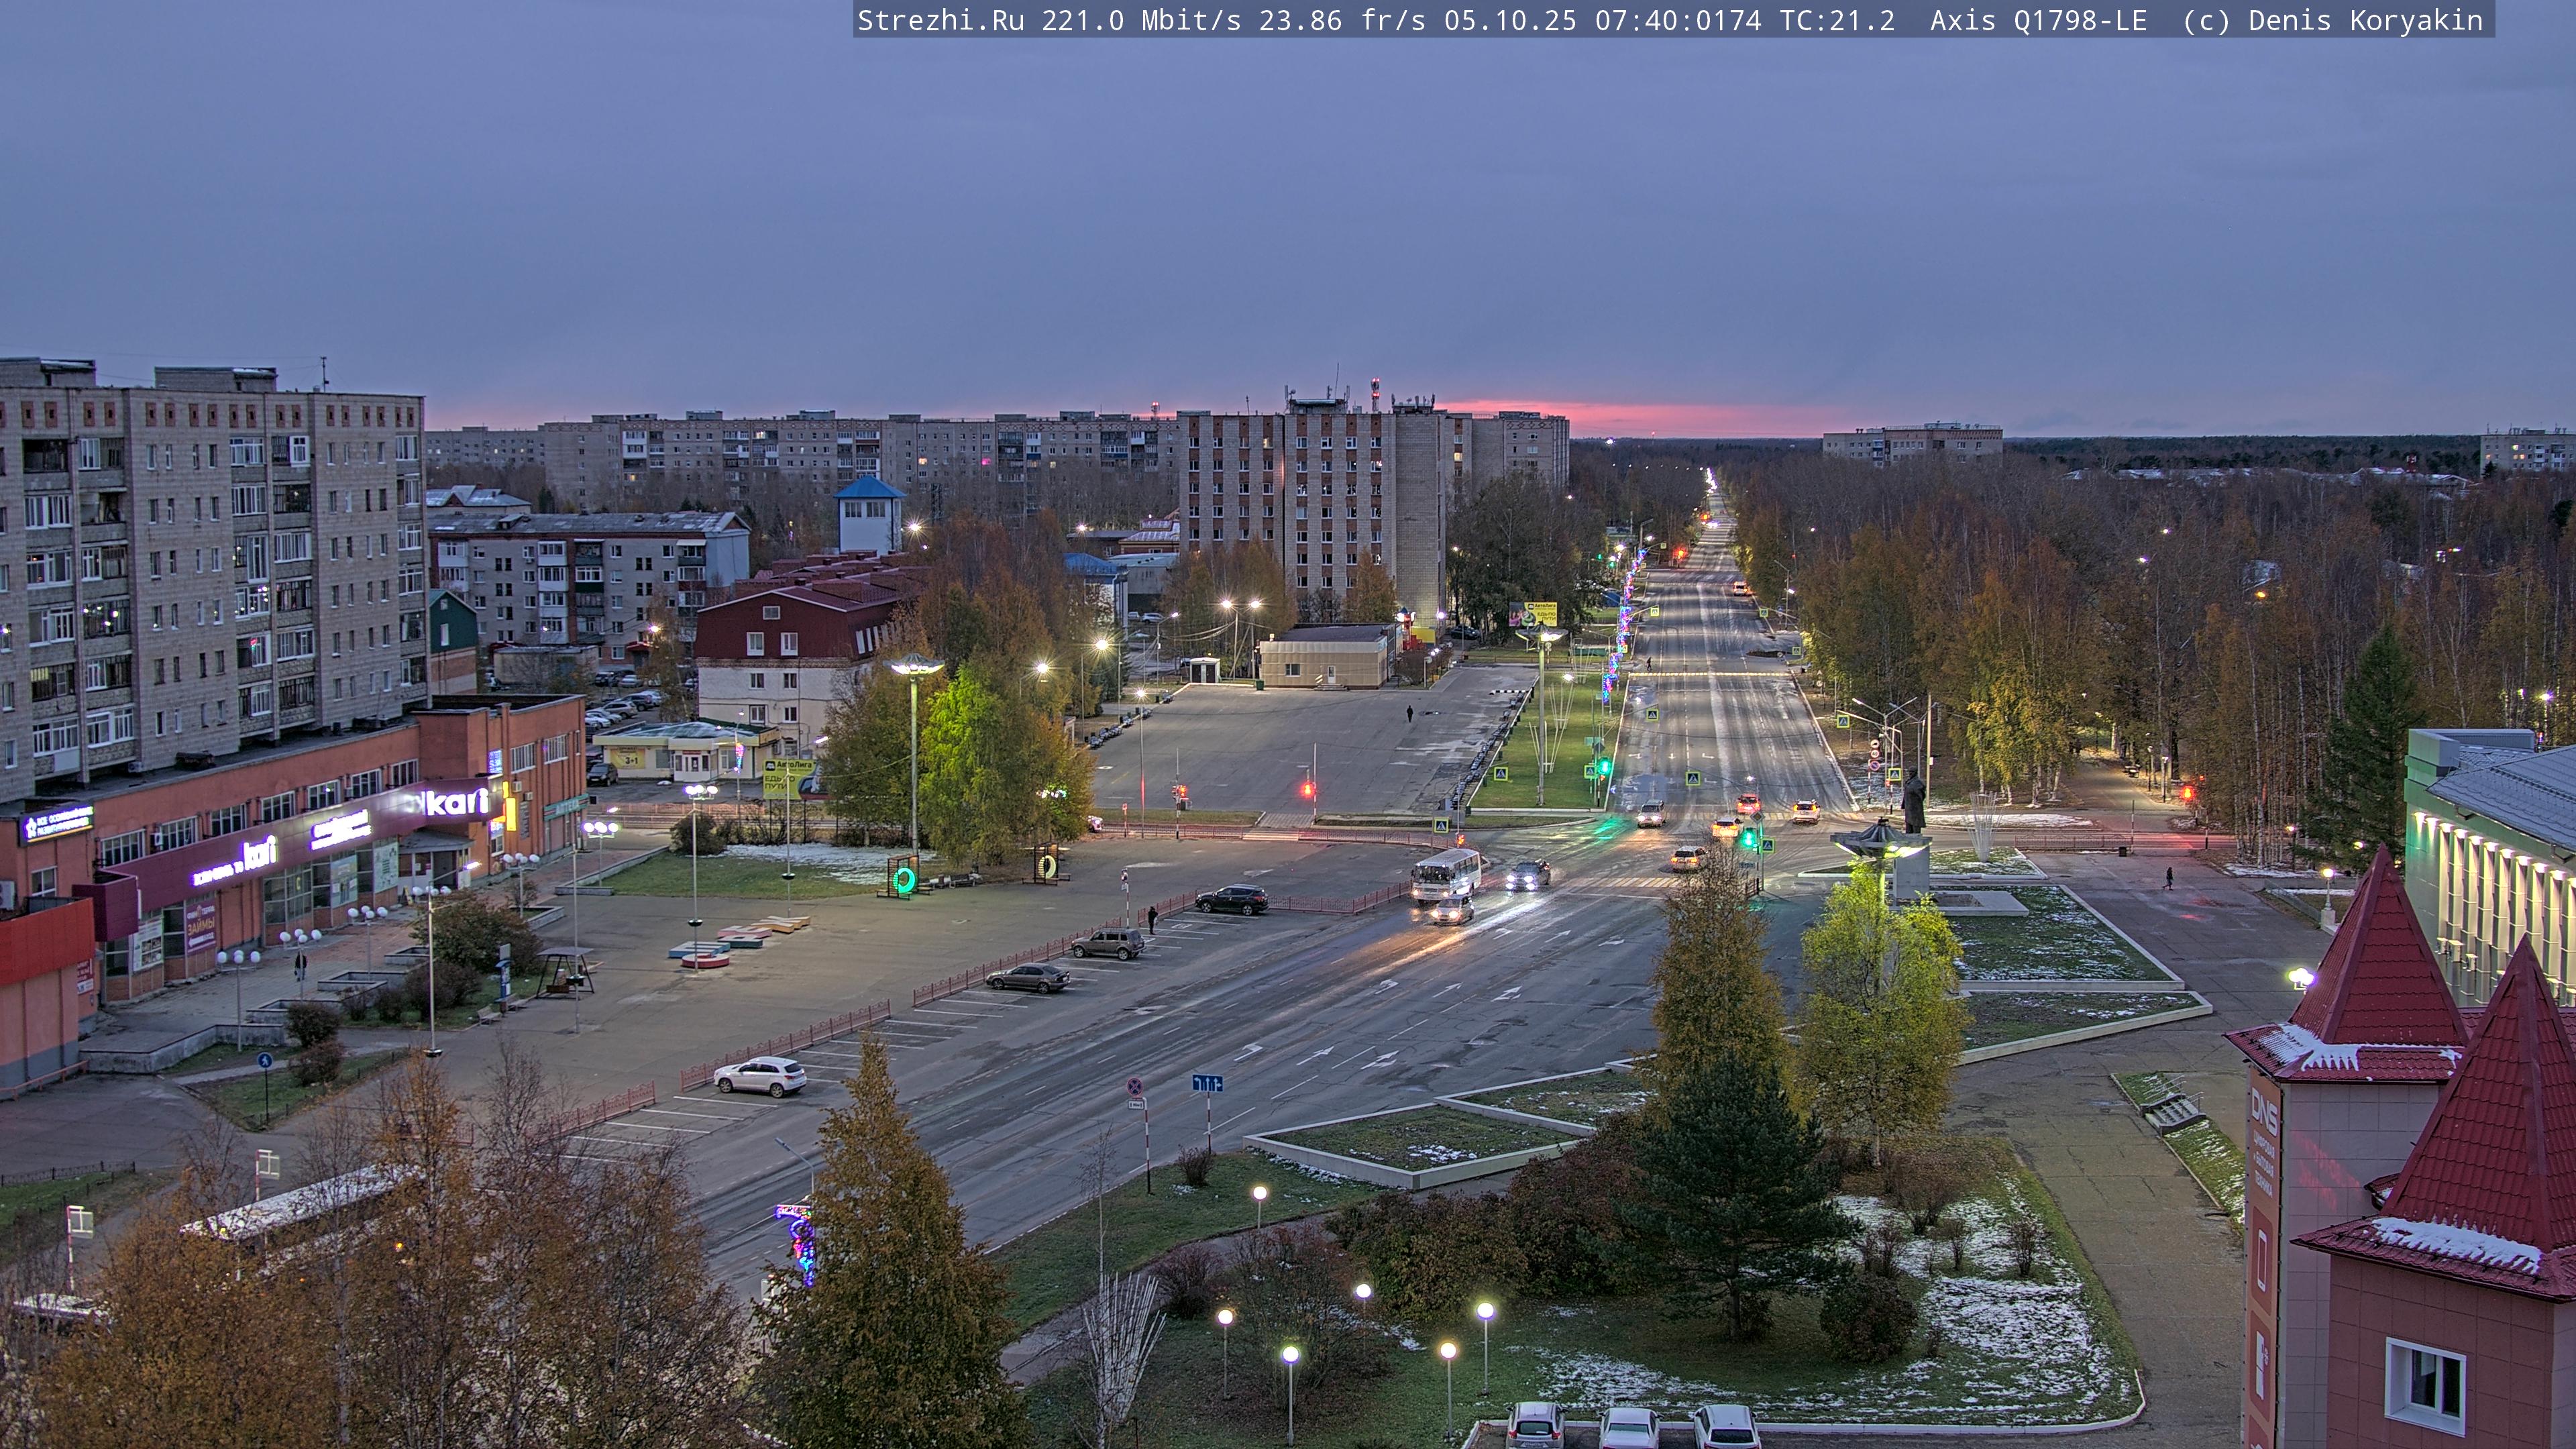
Task: Click the dark statue on the pedestal
Action: (x=1913, y=801)
